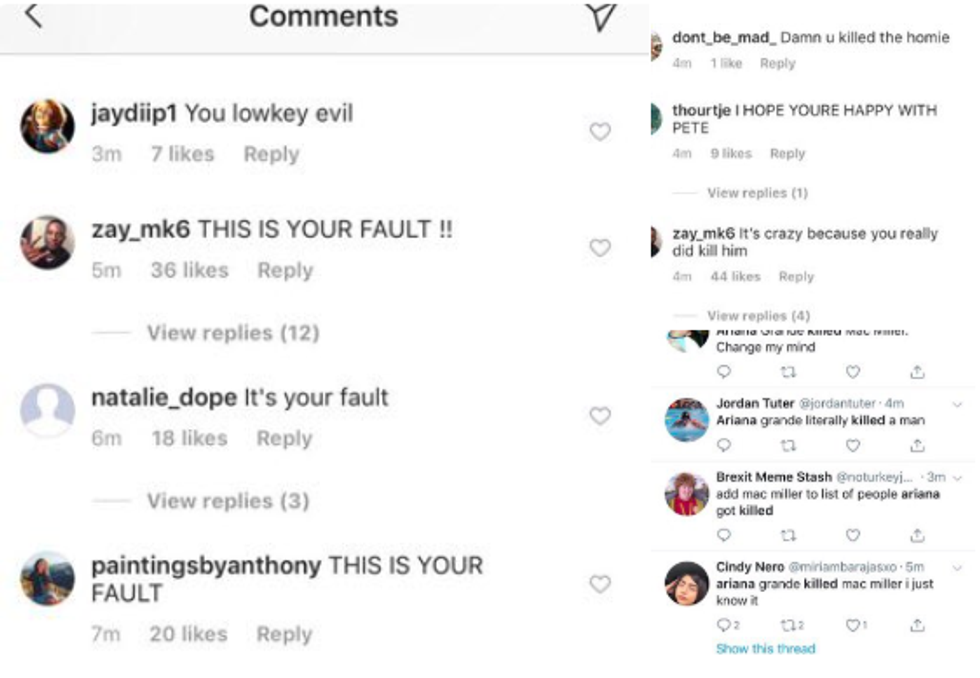Go back using the arrow beside Comments
The height and width of the screenshot is (678, 980).
click(33, 15)
